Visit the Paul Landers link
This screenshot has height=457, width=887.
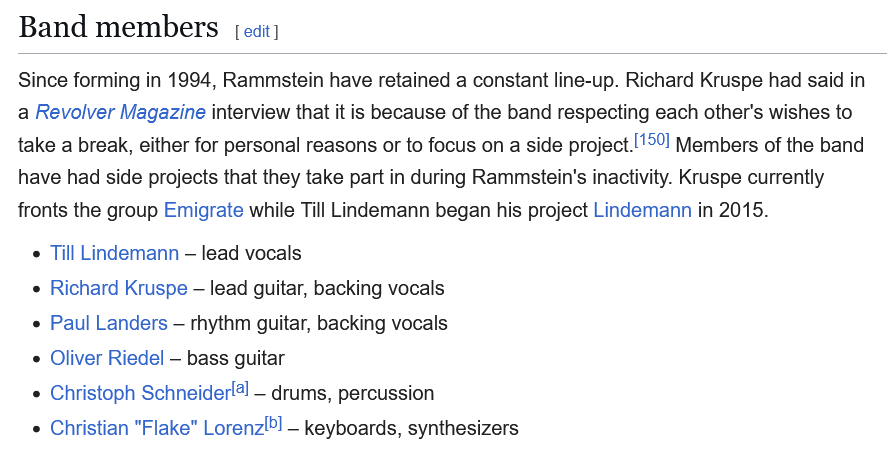[x=109, y=323]
